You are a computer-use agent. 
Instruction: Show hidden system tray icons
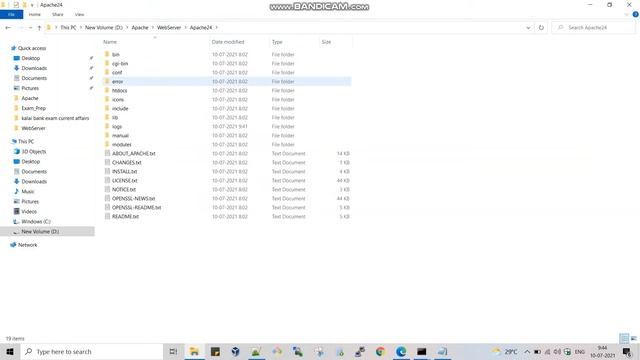click(527, 351)
